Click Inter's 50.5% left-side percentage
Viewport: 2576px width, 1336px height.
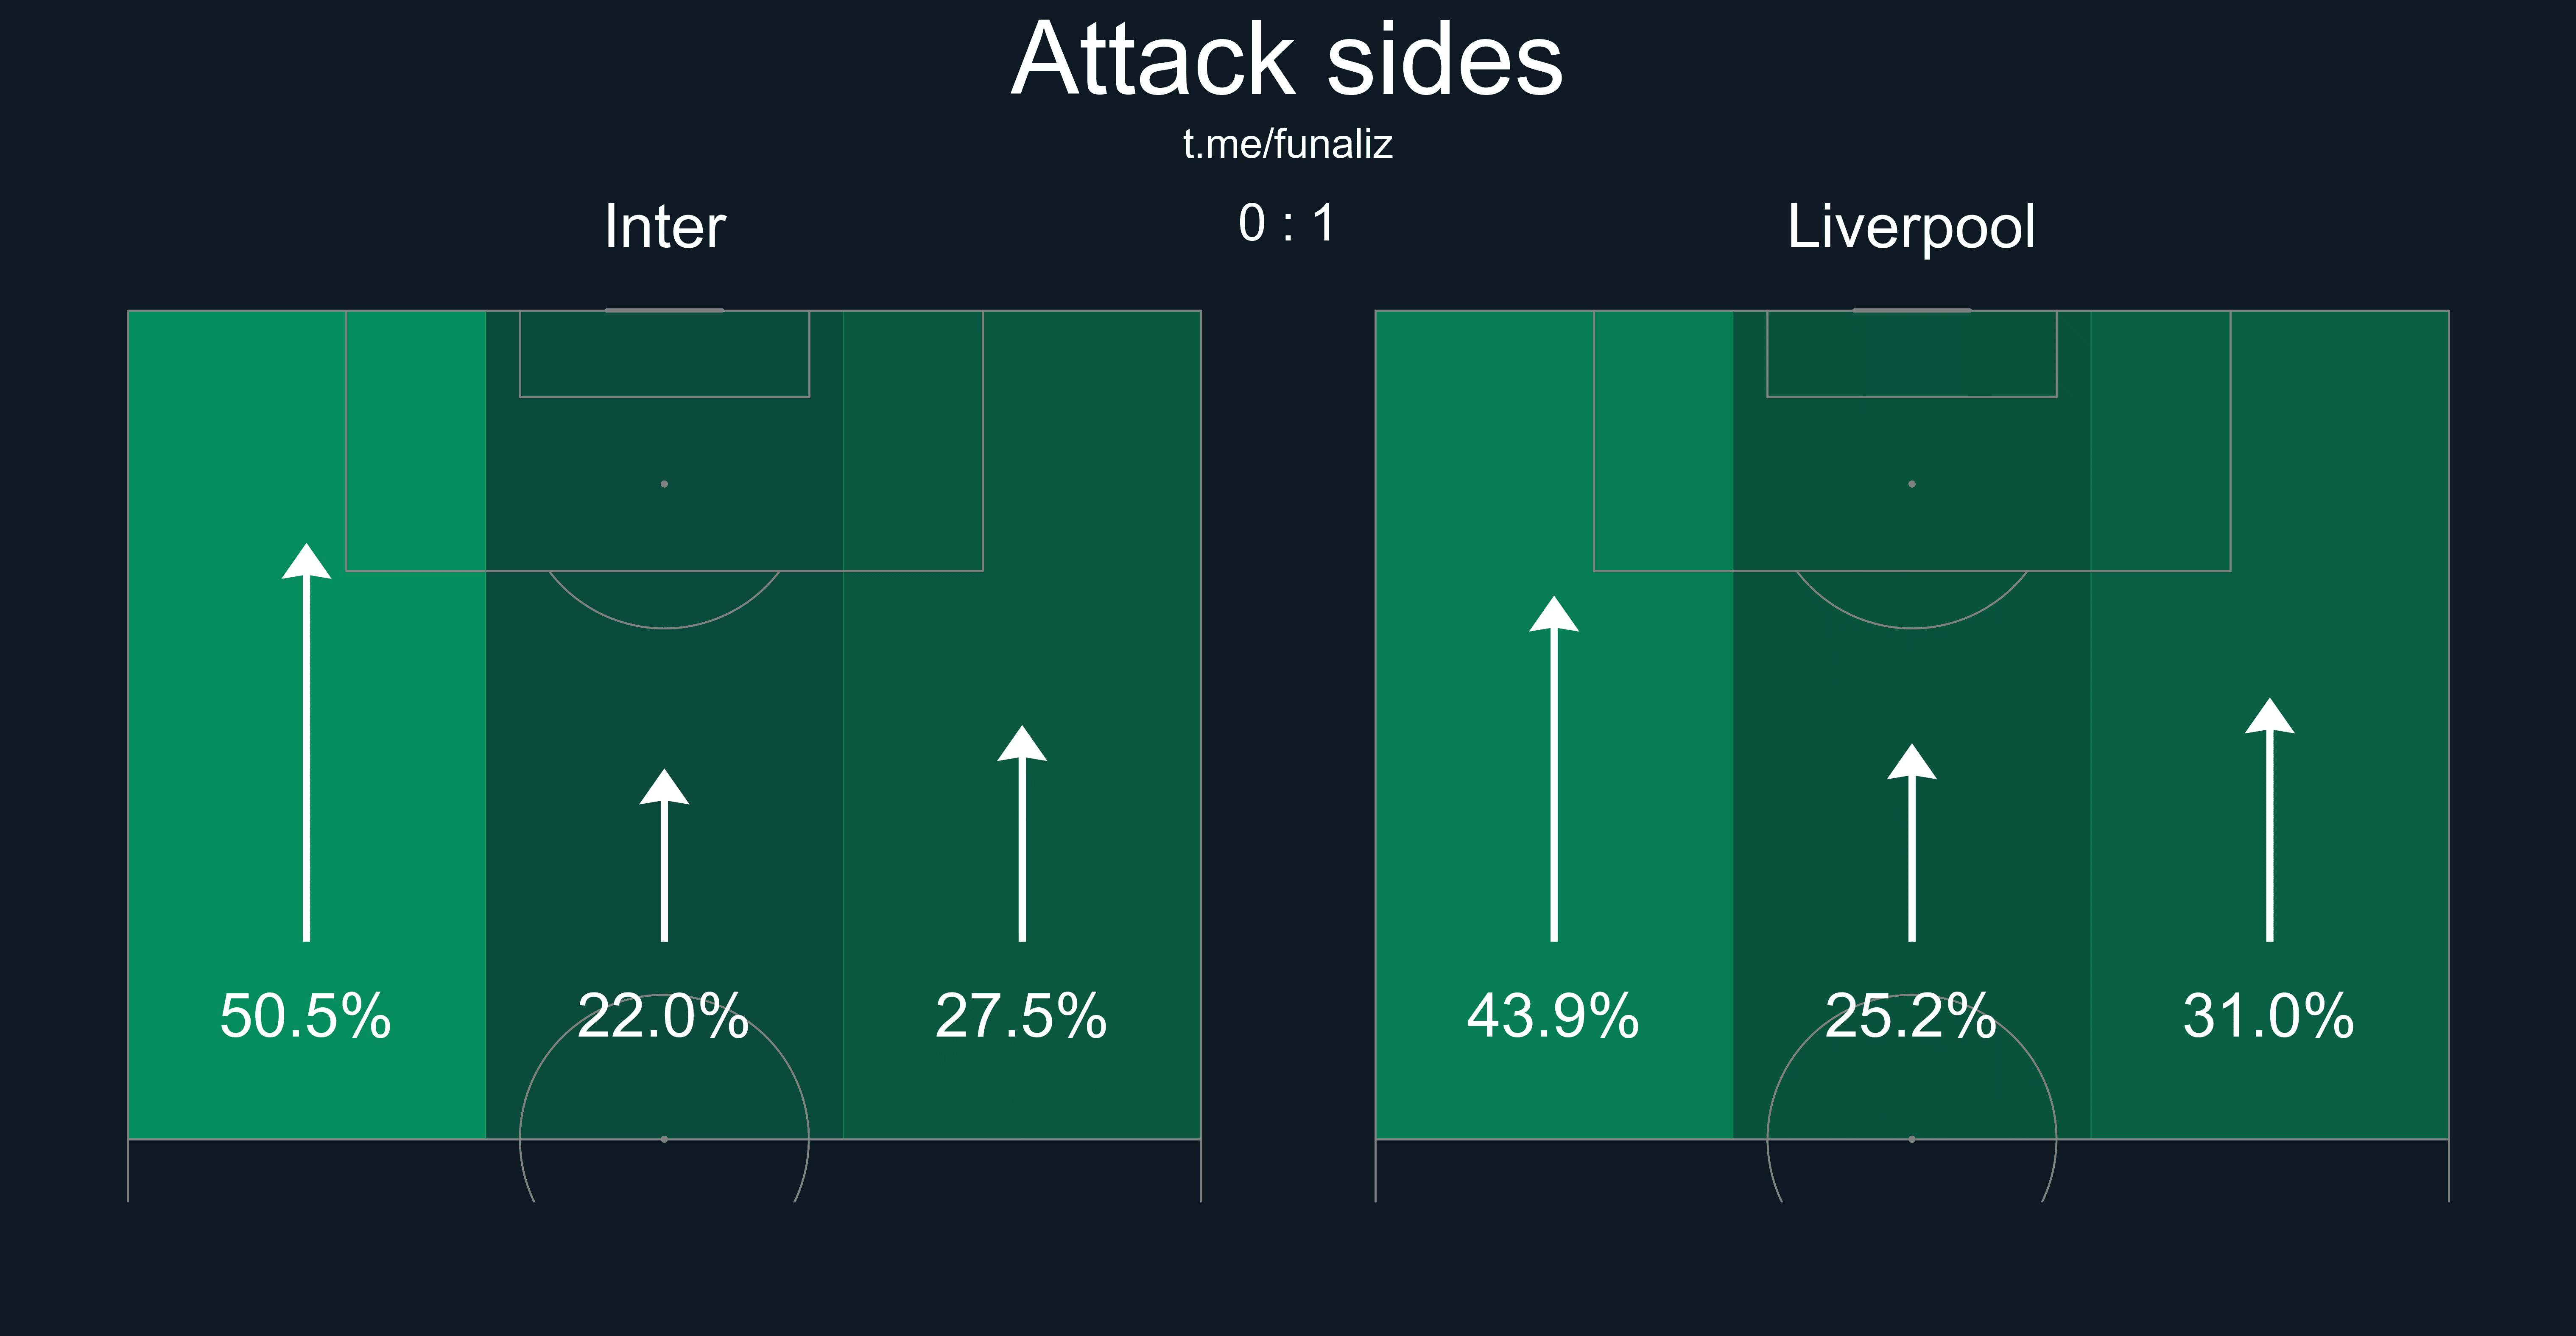pos(306,1016)
